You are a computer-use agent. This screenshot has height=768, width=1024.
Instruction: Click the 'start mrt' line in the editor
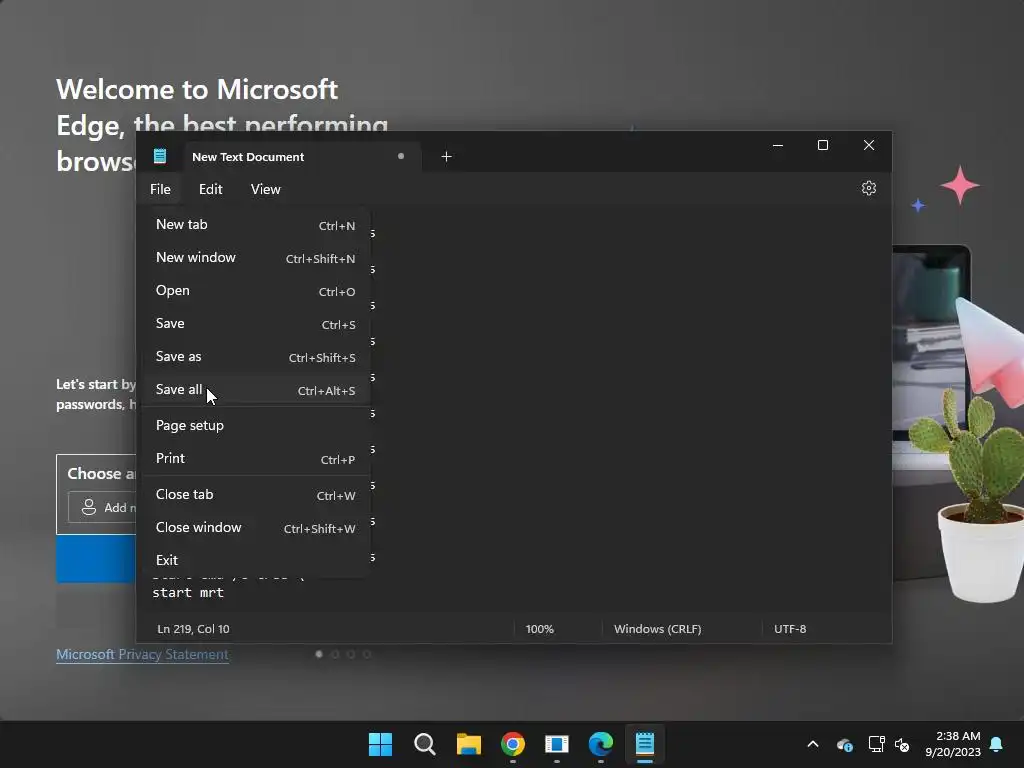pos(188,592)
